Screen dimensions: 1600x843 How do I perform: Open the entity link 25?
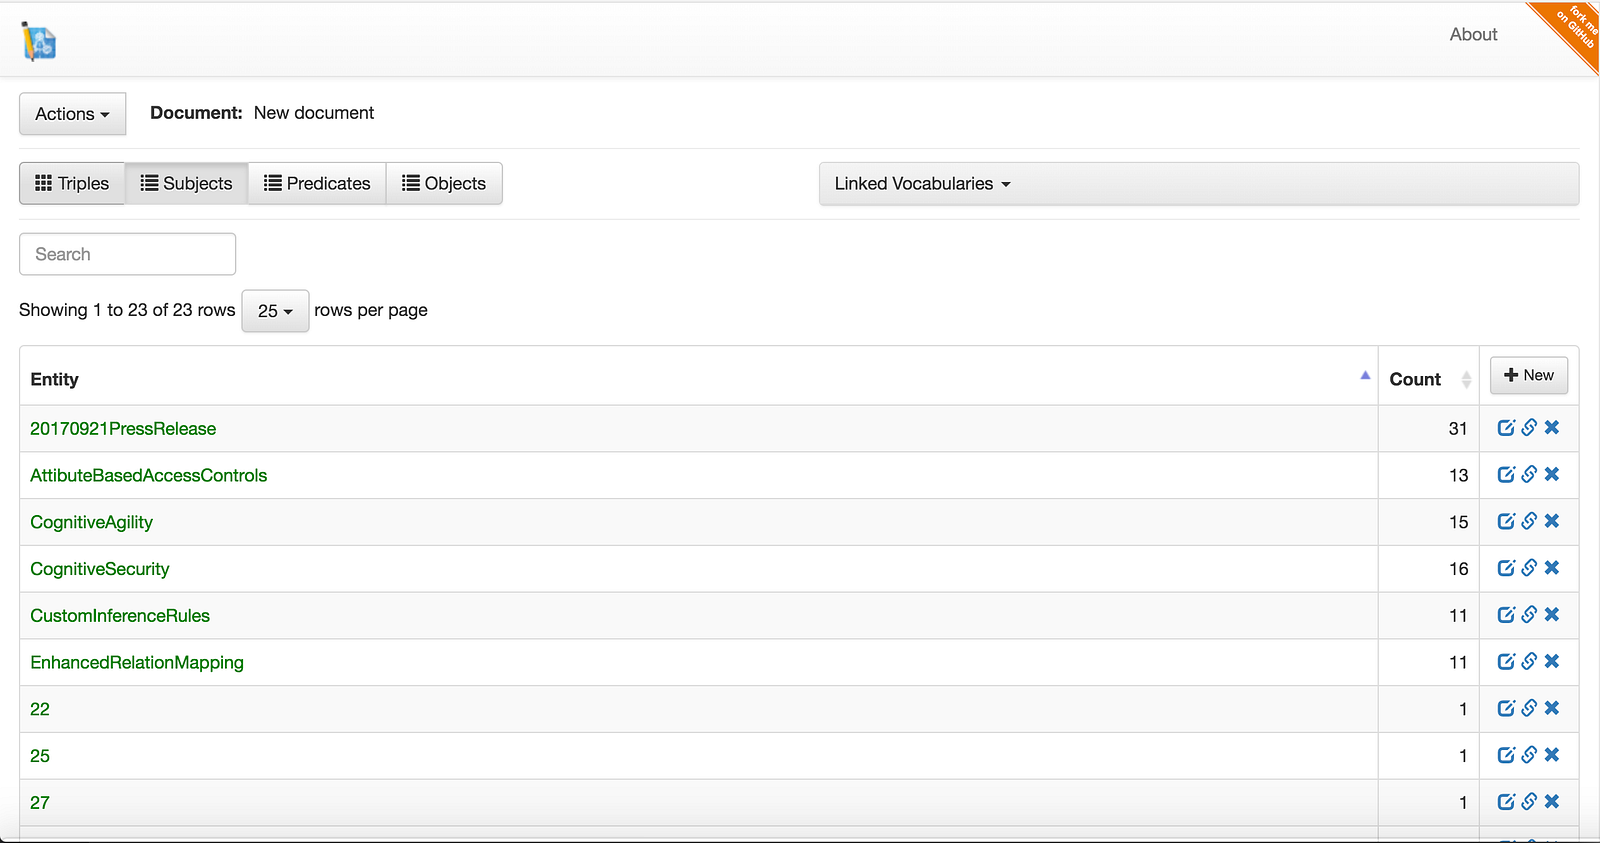pyautogui.click(x=40, y=756)
